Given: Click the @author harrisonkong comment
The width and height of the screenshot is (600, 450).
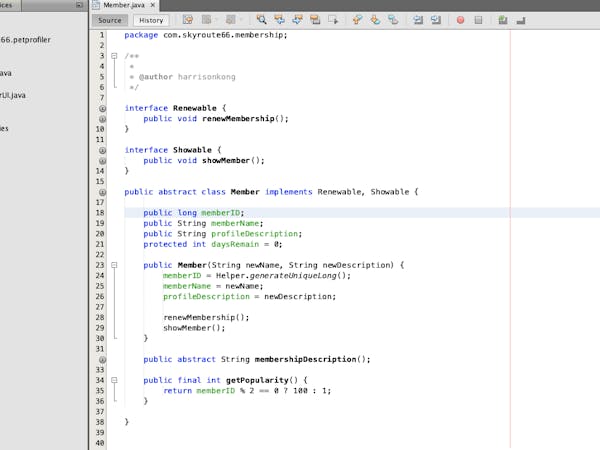Looking at the screenshot, I should [x=187, y=77].
